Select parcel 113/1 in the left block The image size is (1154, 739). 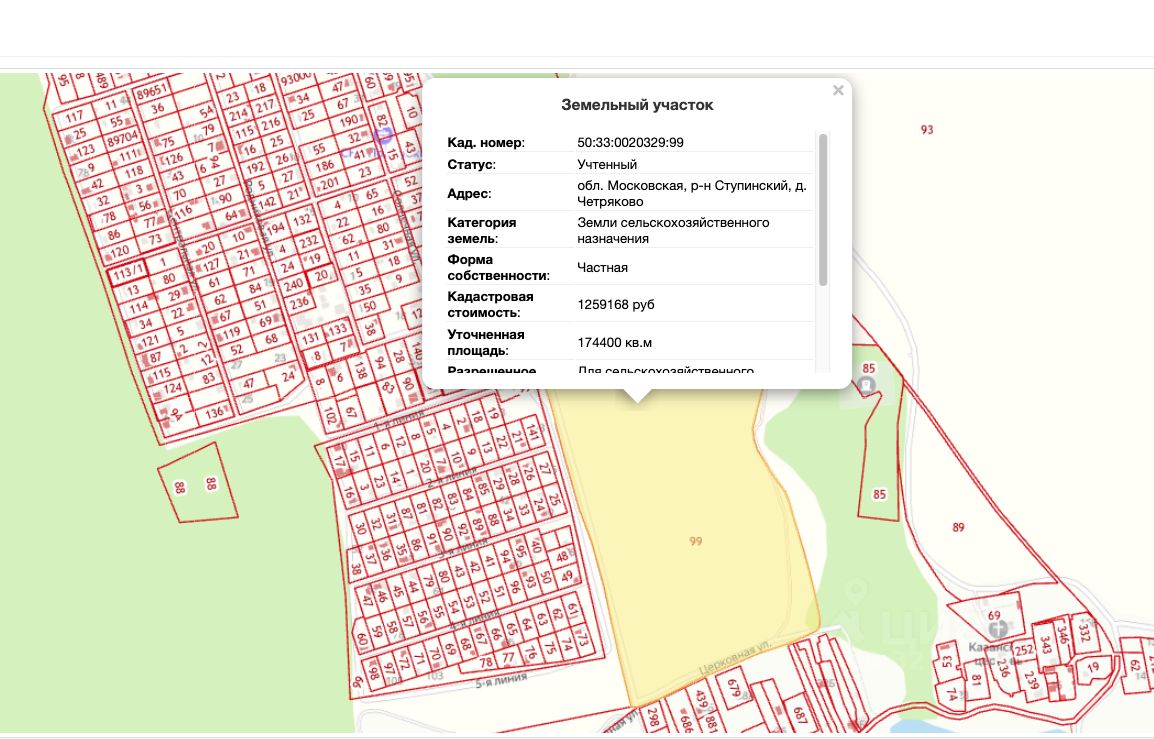click(128, 272)
